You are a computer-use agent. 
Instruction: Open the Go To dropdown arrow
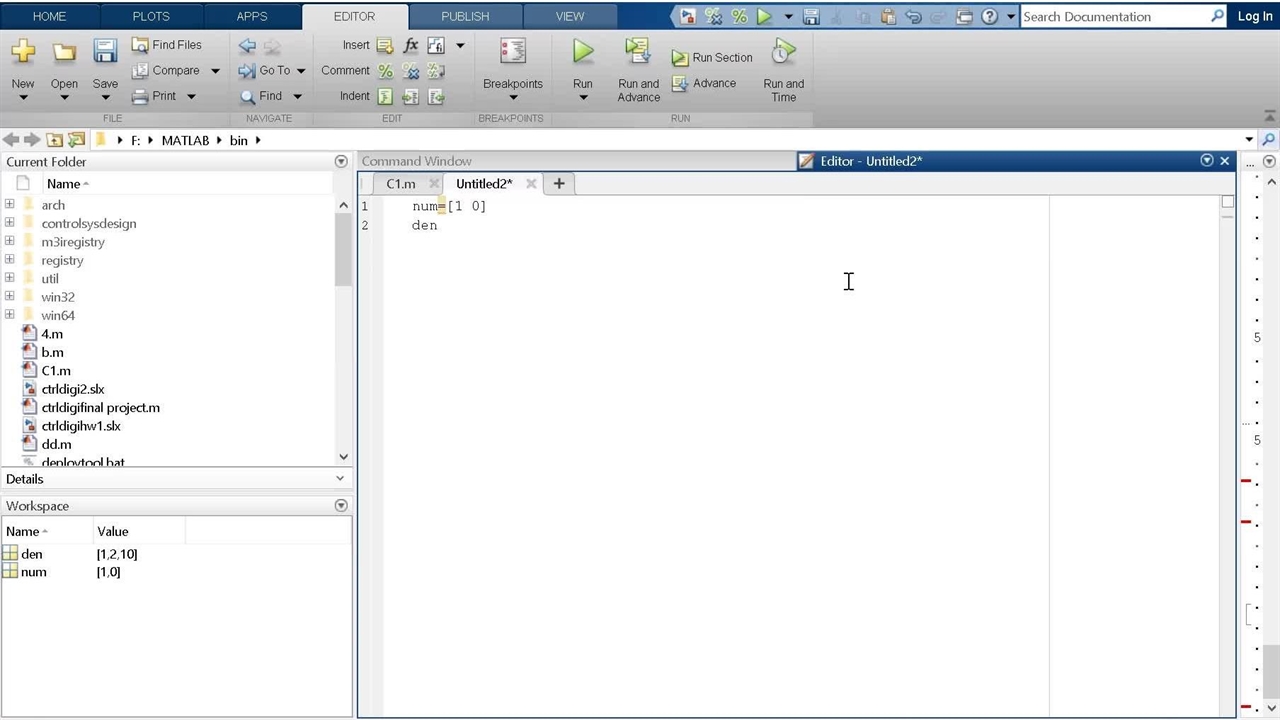click(x=301, y=71)
